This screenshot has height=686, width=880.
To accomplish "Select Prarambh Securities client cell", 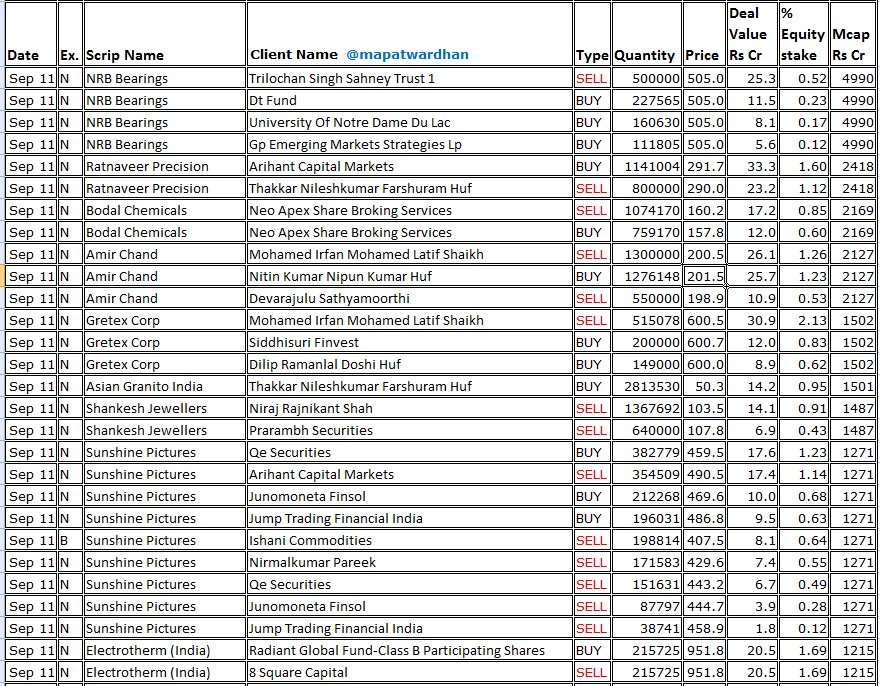I will pyautogui.click(x=410, y=430).
